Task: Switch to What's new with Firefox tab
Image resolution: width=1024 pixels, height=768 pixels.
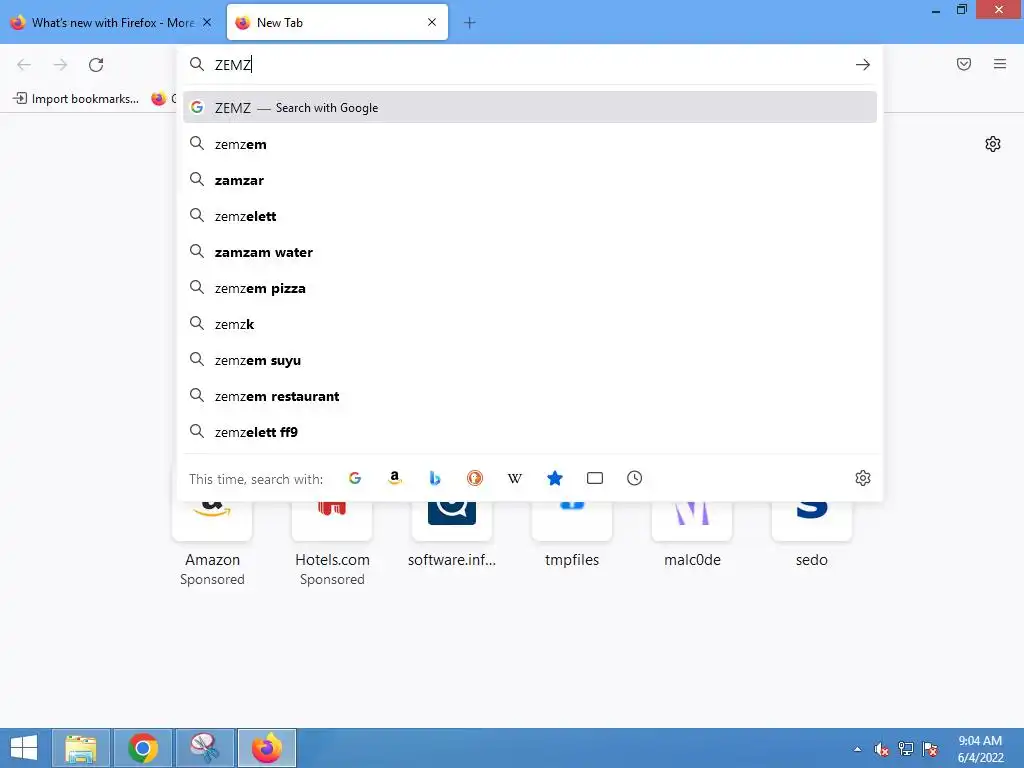Action: (x=112, y=23)
